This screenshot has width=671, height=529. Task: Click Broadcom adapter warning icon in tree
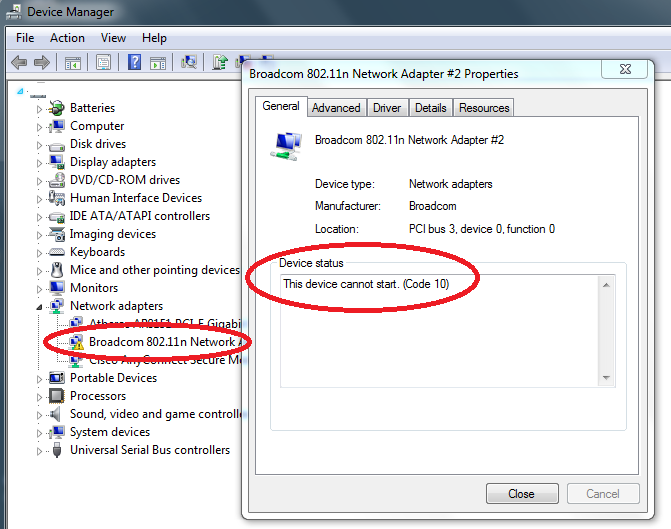click(76, 342)
